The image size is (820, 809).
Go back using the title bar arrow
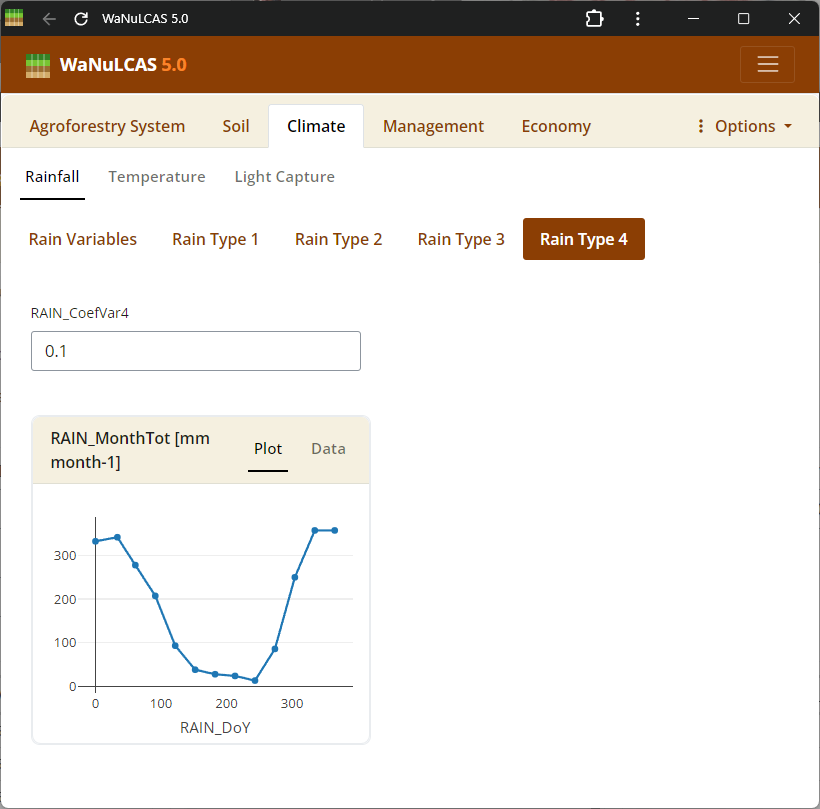pyautogui.click(x=49, y=19)
